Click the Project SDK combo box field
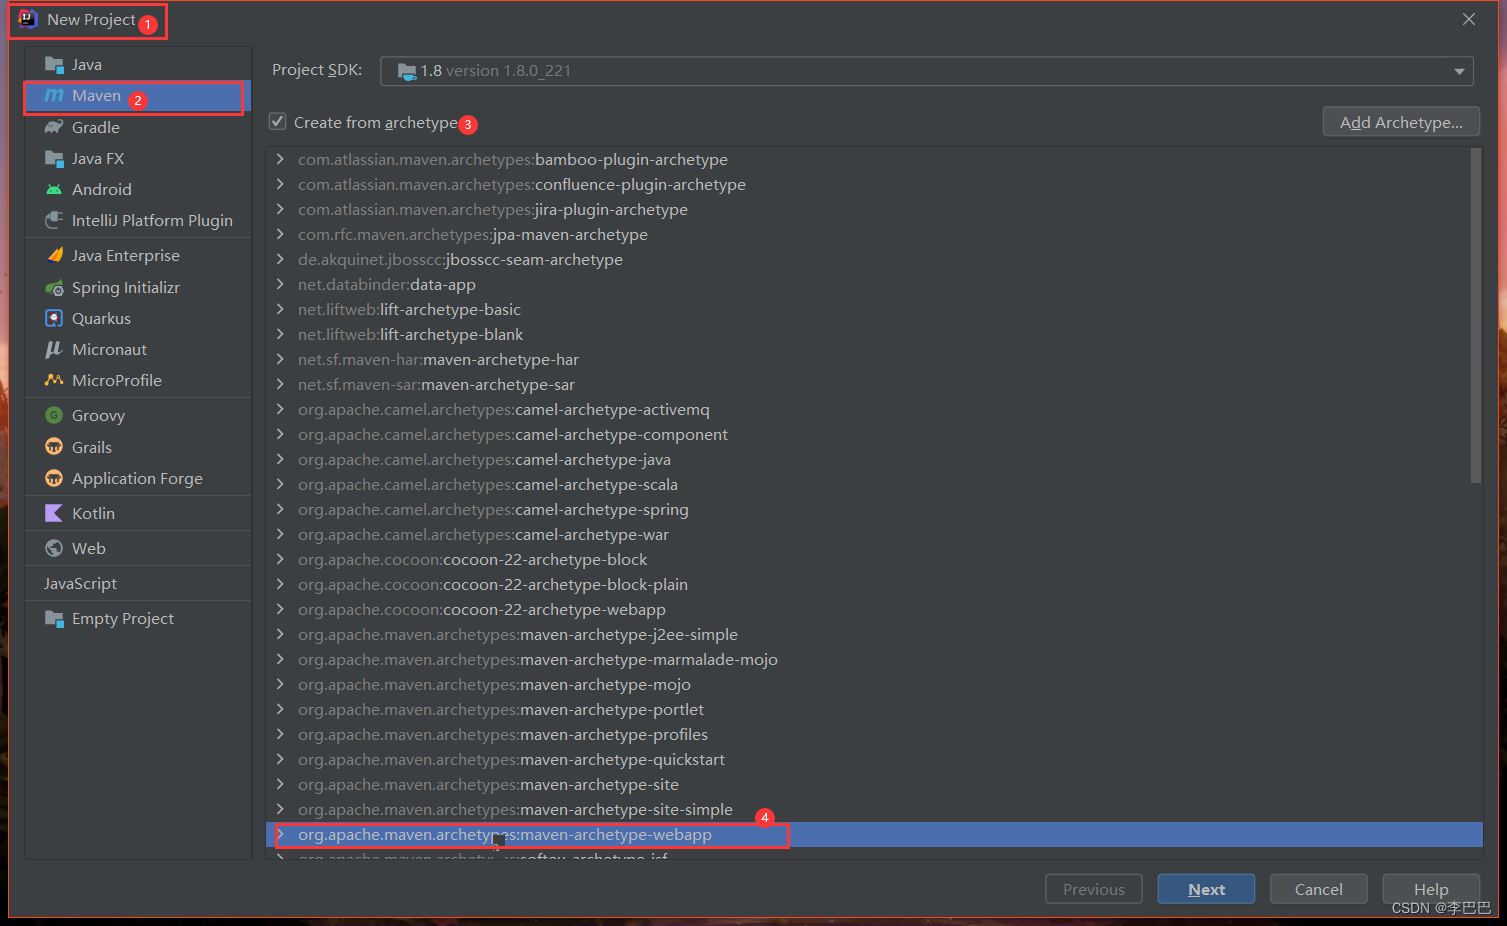Viewport: 1507px width, 926px height. (x=926, y=71)
